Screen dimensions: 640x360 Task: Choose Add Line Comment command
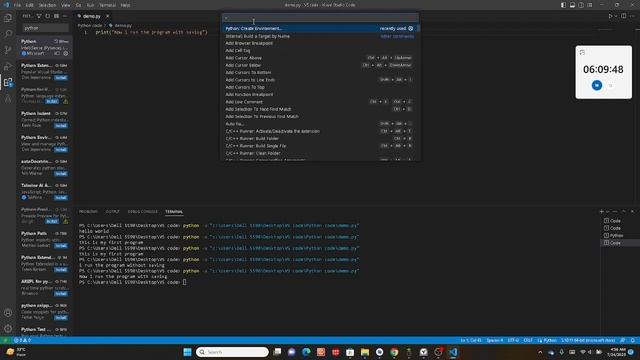click(320, 102)
